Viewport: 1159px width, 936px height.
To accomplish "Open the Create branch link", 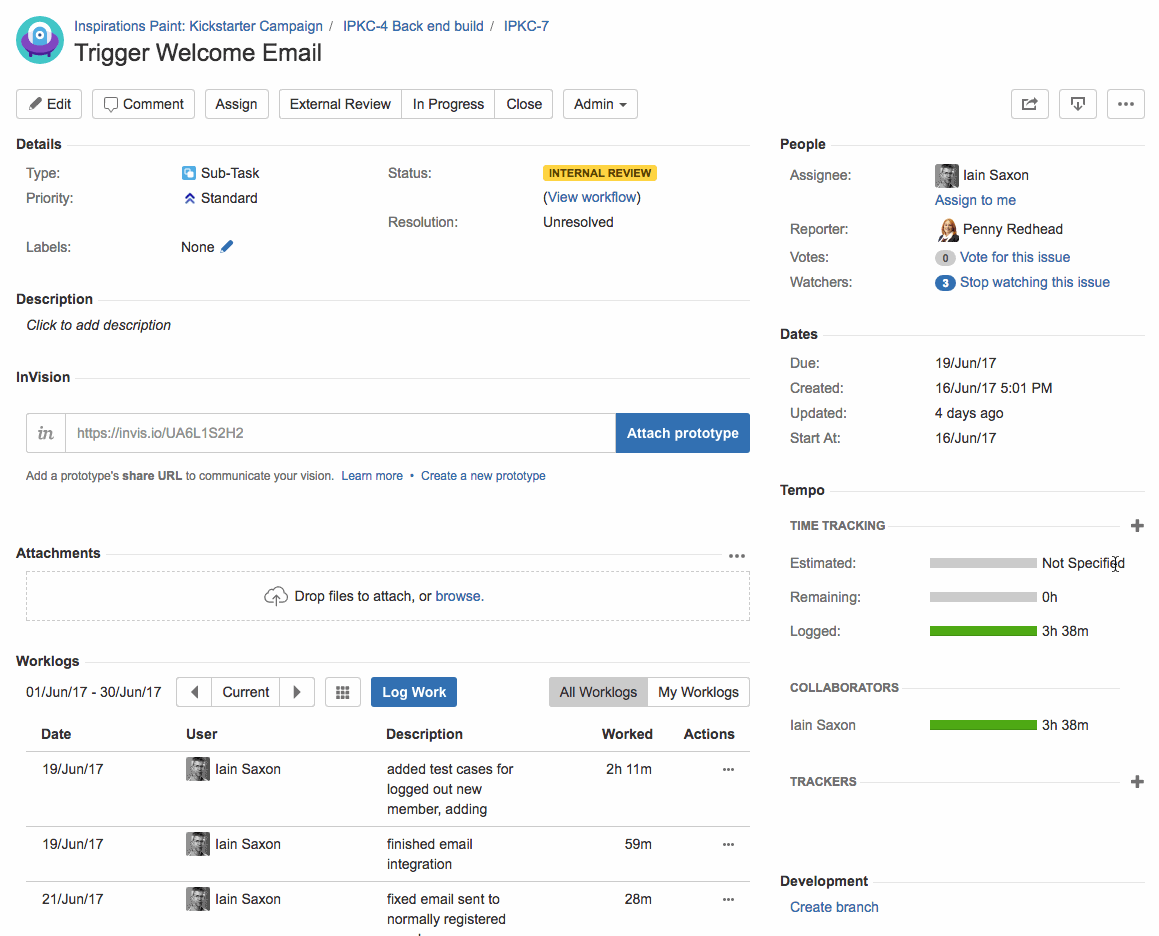I will click(834, 907).
